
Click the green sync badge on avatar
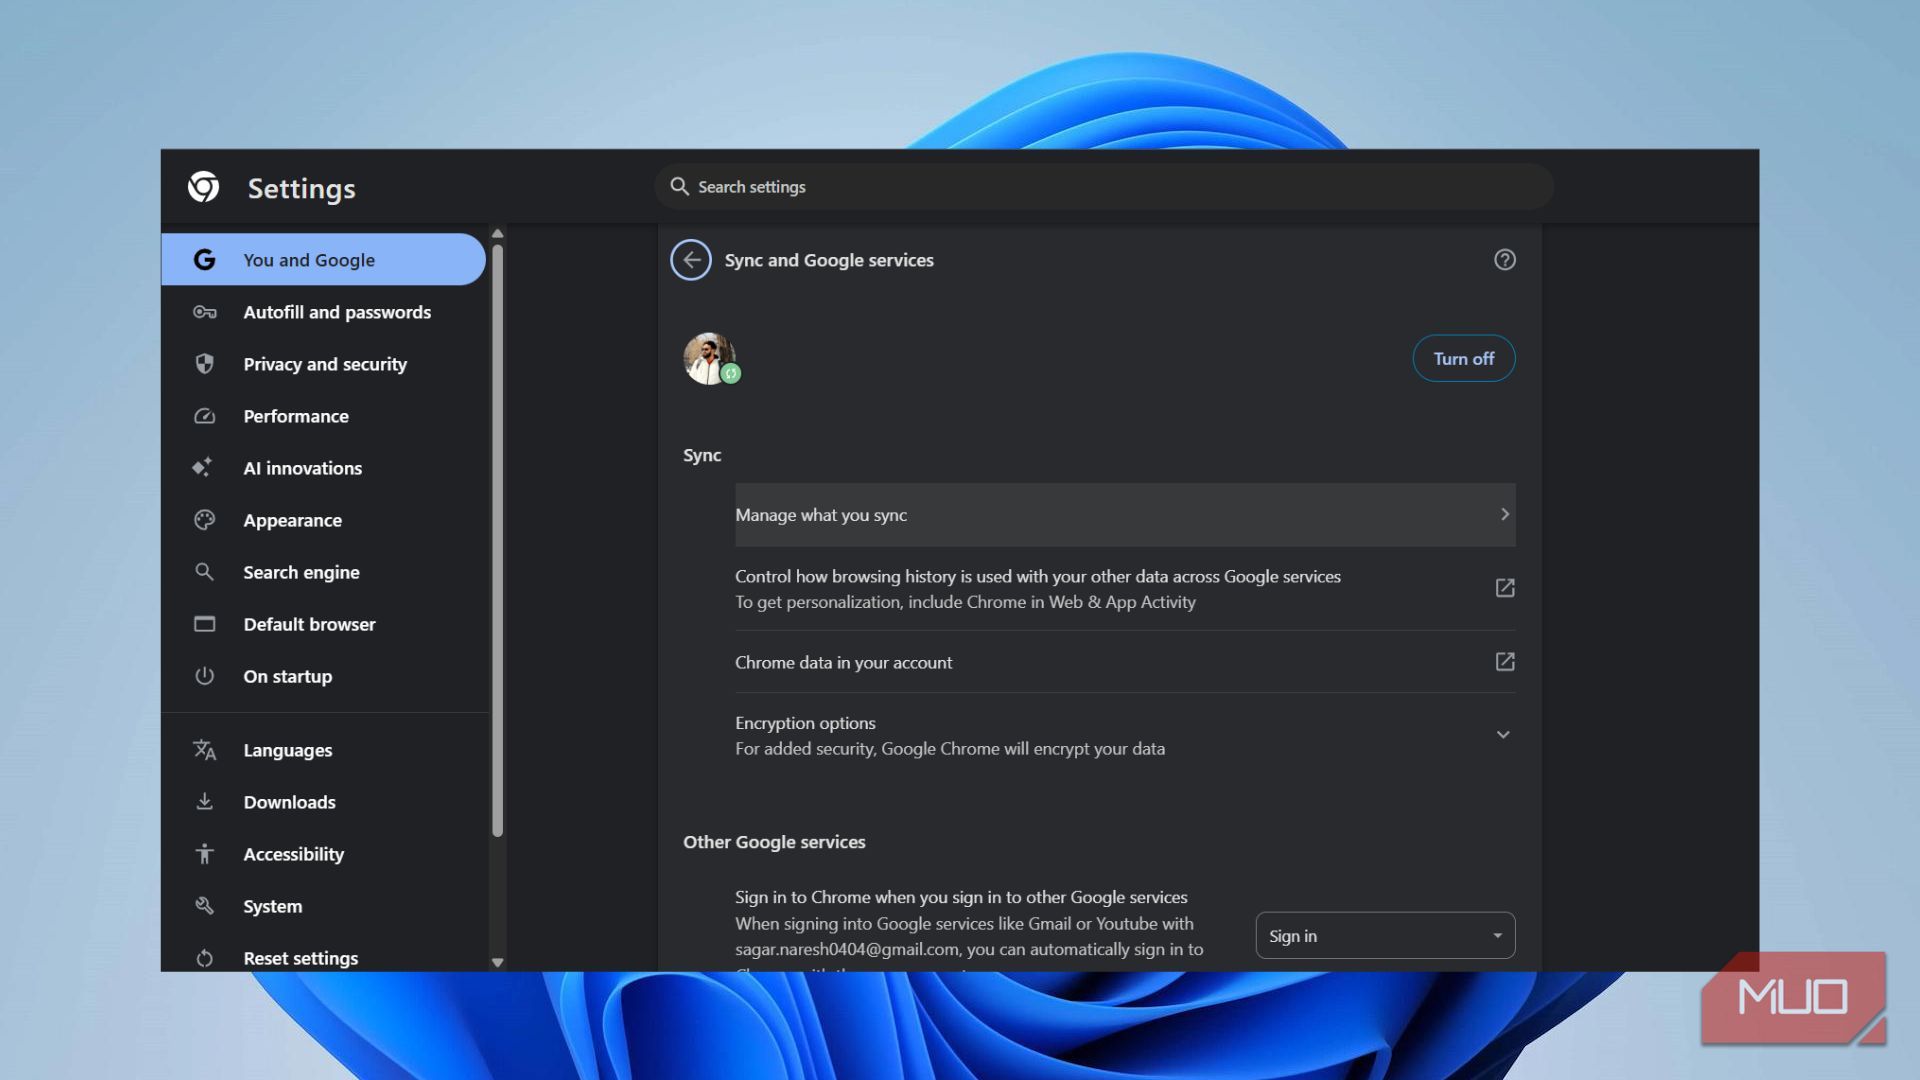point(731,374)
